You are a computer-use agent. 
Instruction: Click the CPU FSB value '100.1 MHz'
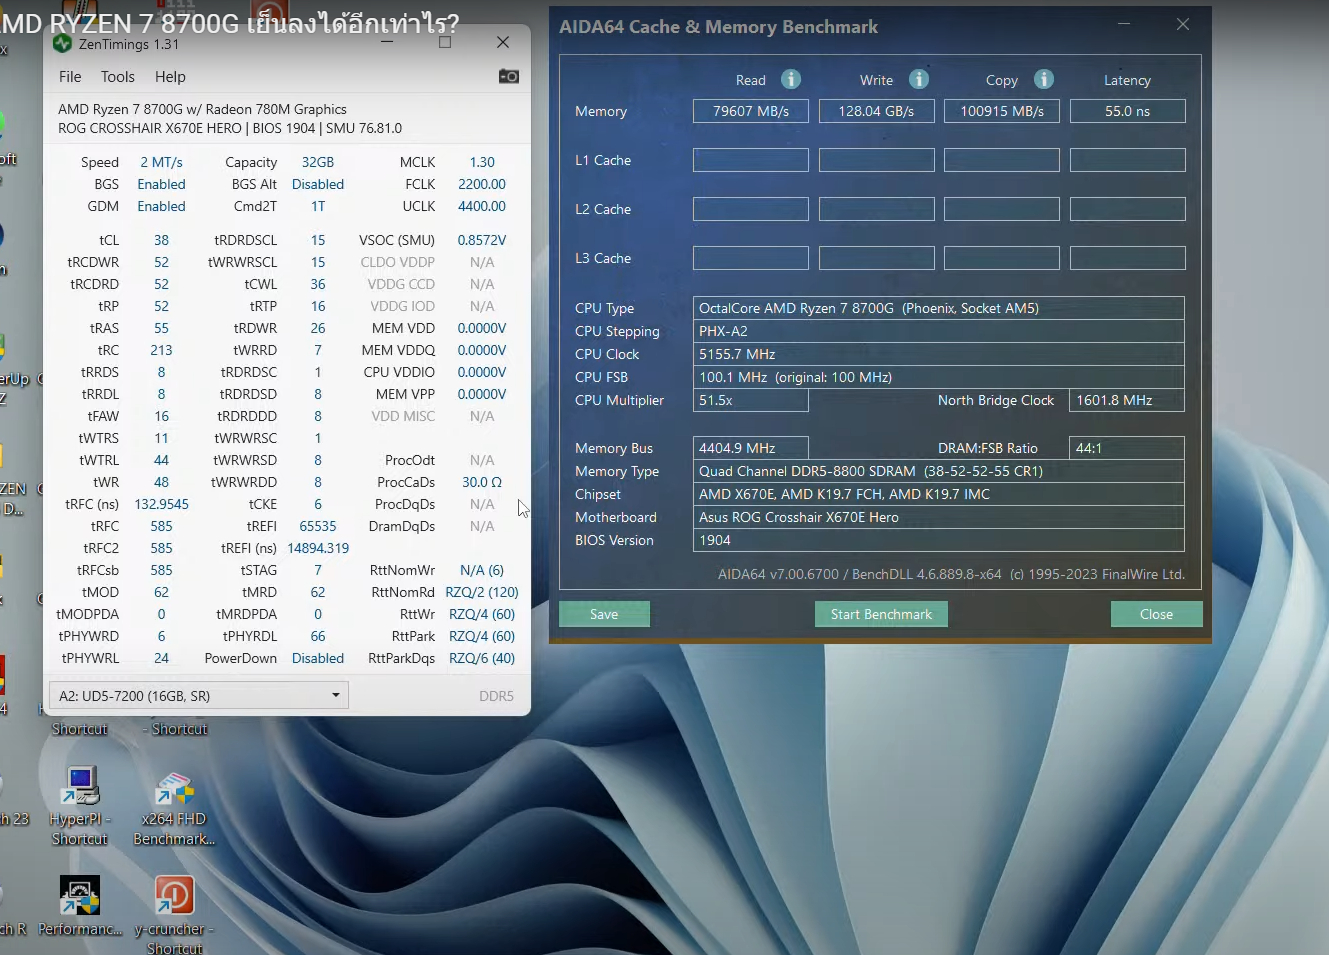(x=939, y=377)
